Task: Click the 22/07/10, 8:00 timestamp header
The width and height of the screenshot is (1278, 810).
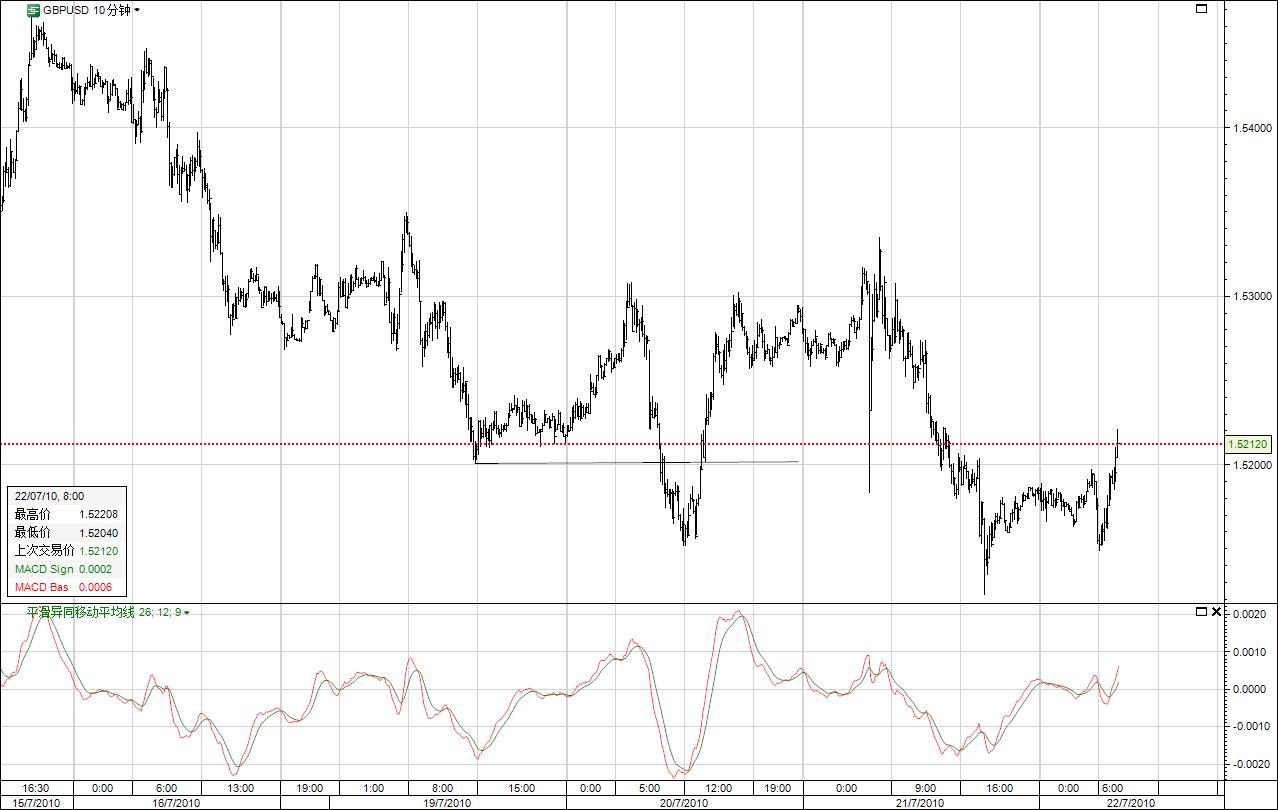Action: coord(50,496)
